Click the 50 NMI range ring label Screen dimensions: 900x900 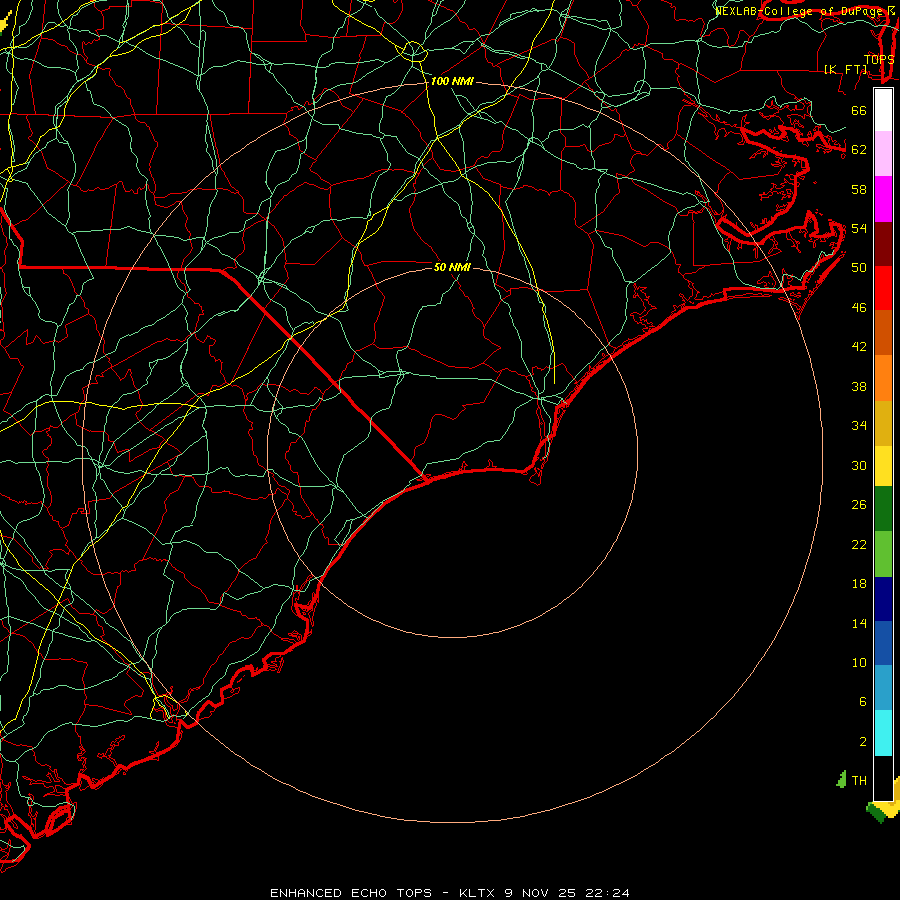(x=452, y=267)
